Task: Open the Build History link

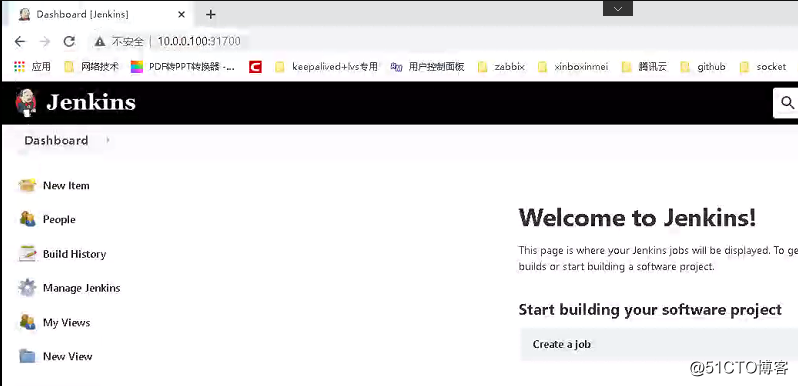Action: [74, 254]
